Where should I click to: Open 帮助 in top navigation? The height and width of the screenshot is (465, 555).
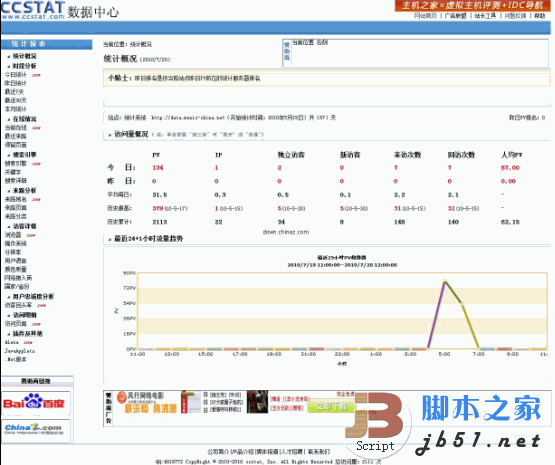click(539, 16)
